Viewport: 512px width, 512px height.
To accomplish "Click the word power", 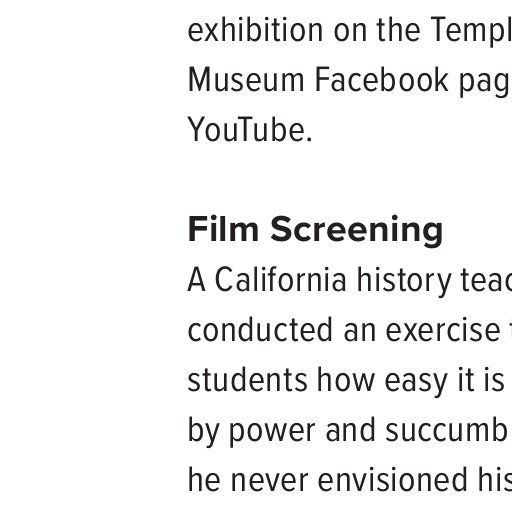I will pos(273,433).
